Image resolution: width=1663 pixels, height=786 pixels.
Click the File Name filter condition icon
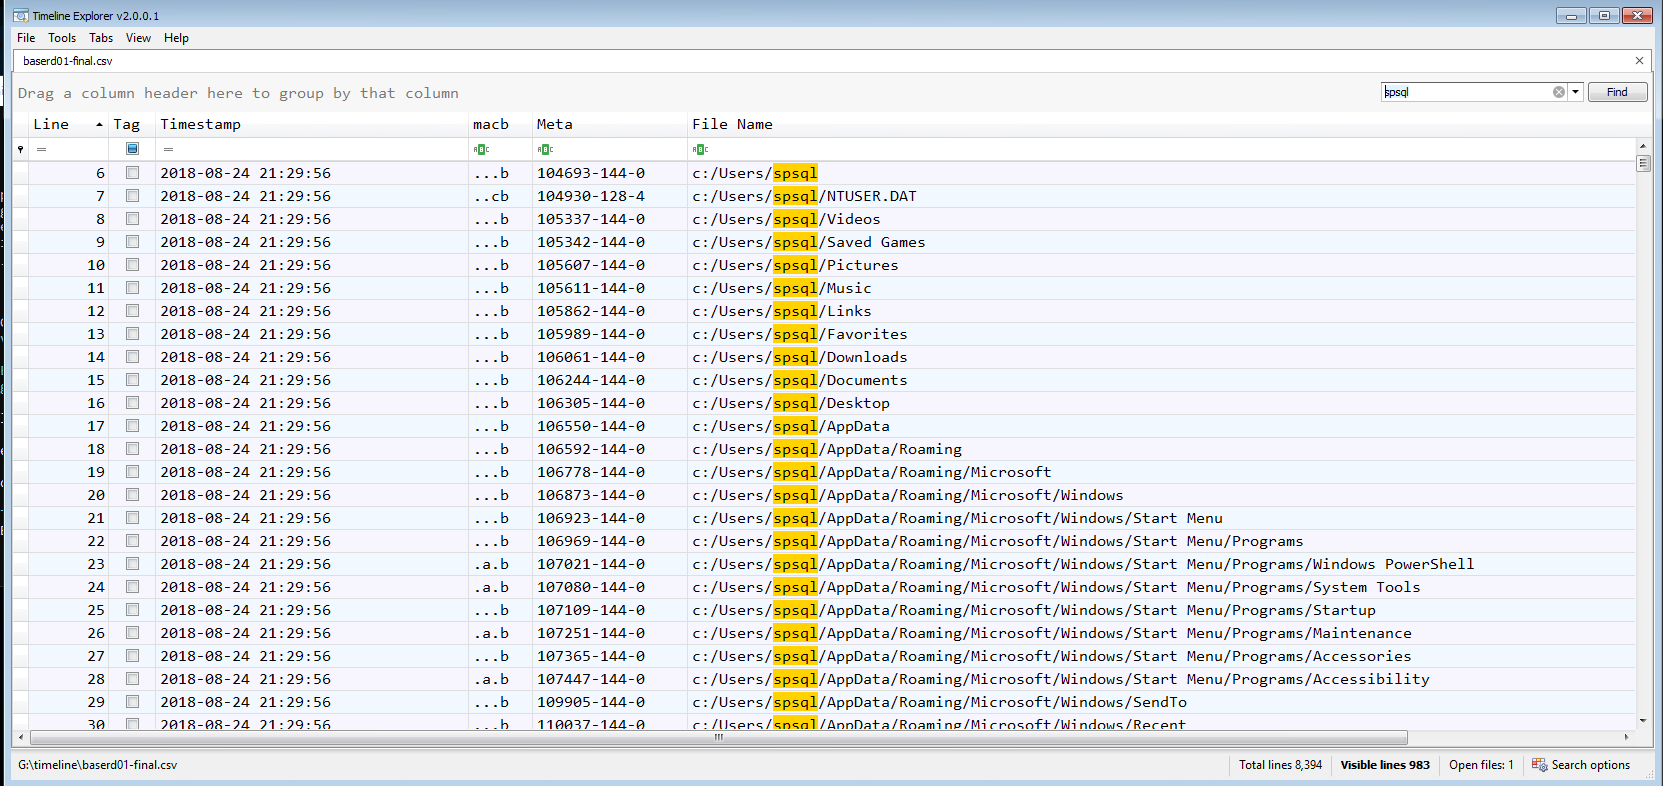700,149
